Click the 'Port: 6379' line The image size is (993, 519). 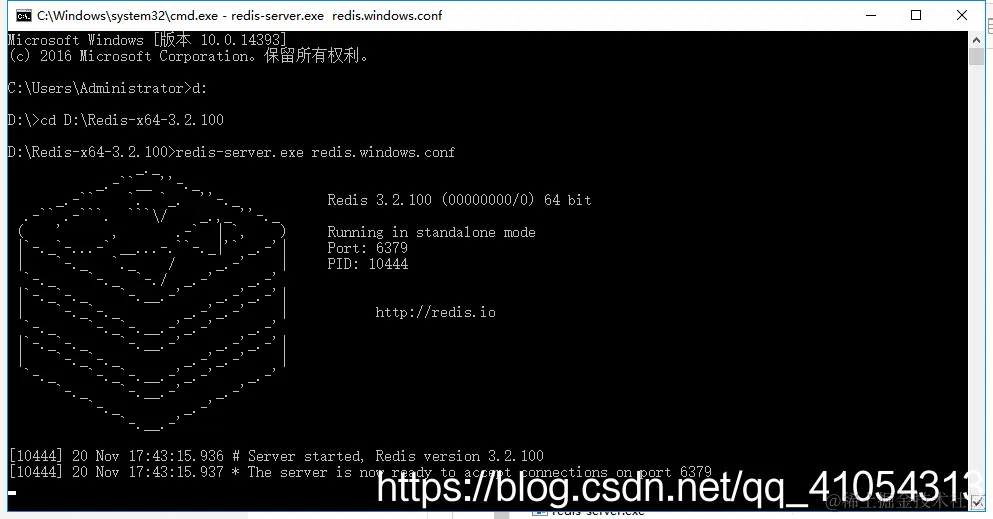click(367, 248)
